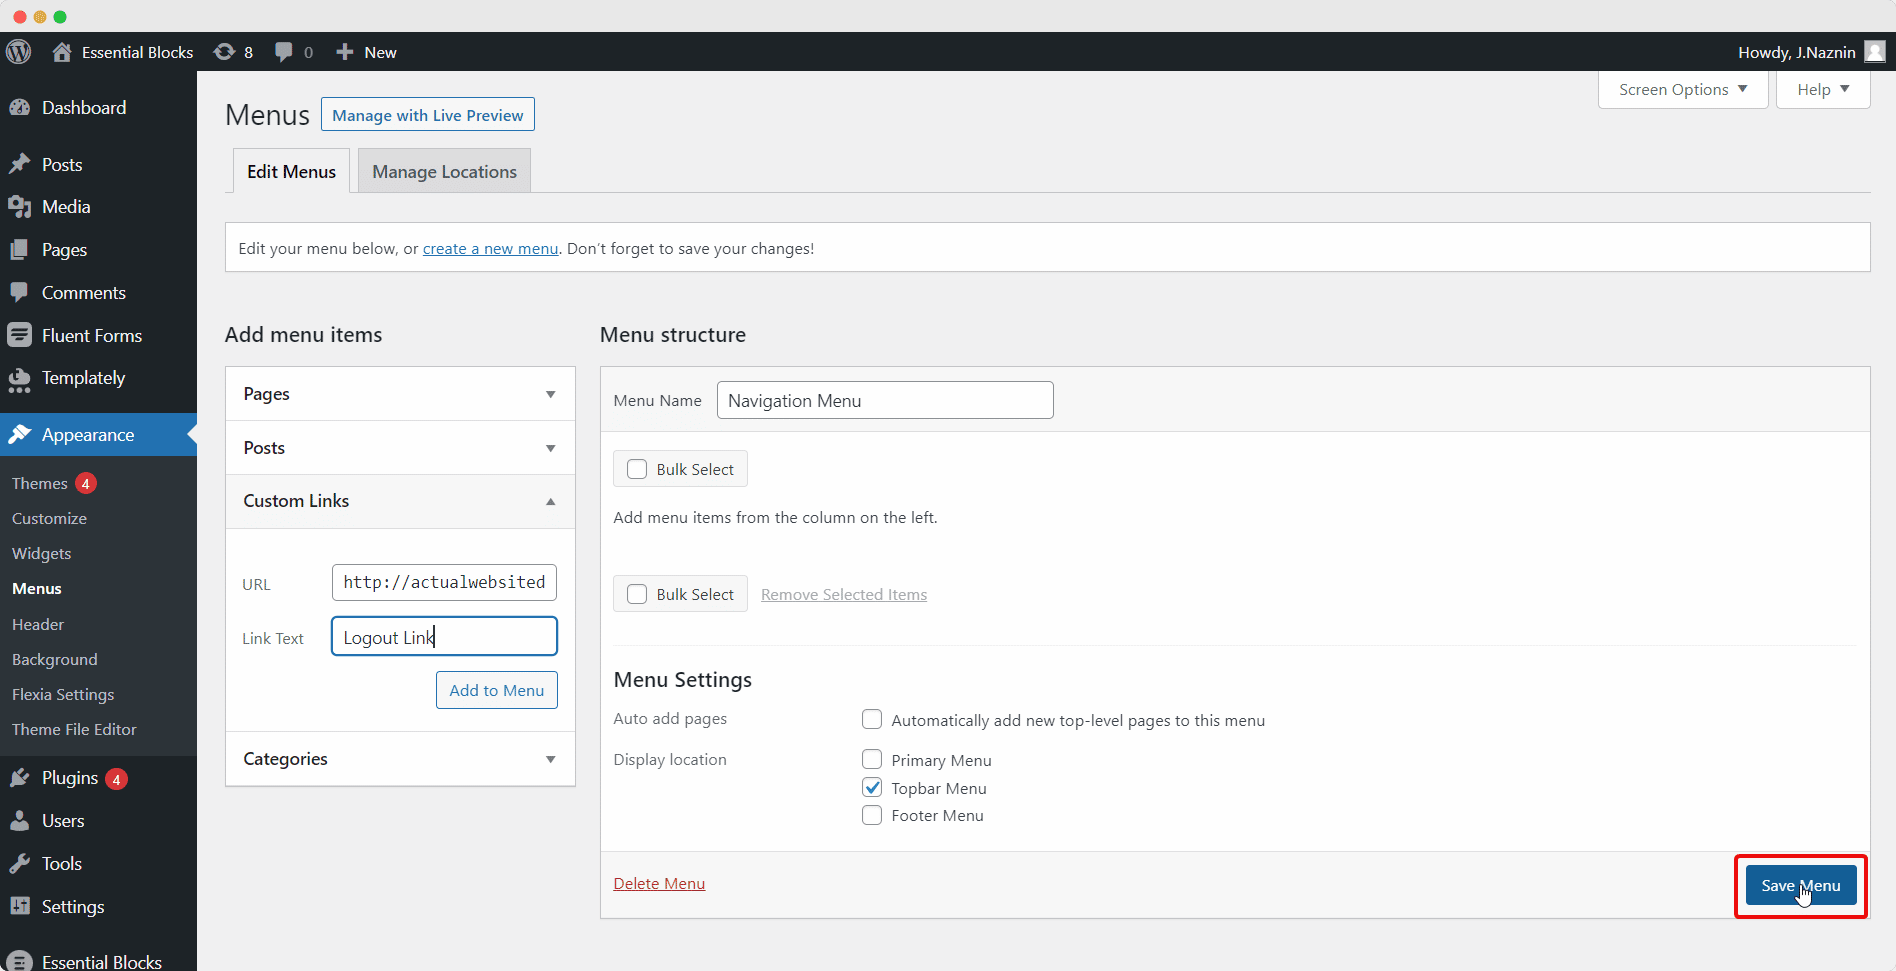The width and height of the screenshot is (1896, 971).
Task: Open the WordPress logo menu
Action: coord(19,51)
